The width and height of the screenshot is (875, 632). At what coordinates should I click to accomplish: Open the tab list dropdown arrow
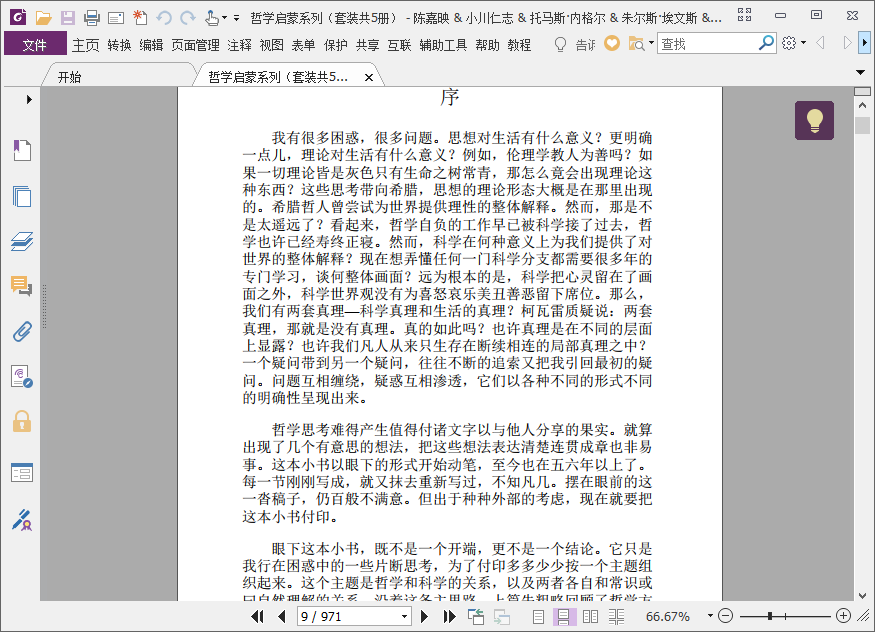coord(860,73)
